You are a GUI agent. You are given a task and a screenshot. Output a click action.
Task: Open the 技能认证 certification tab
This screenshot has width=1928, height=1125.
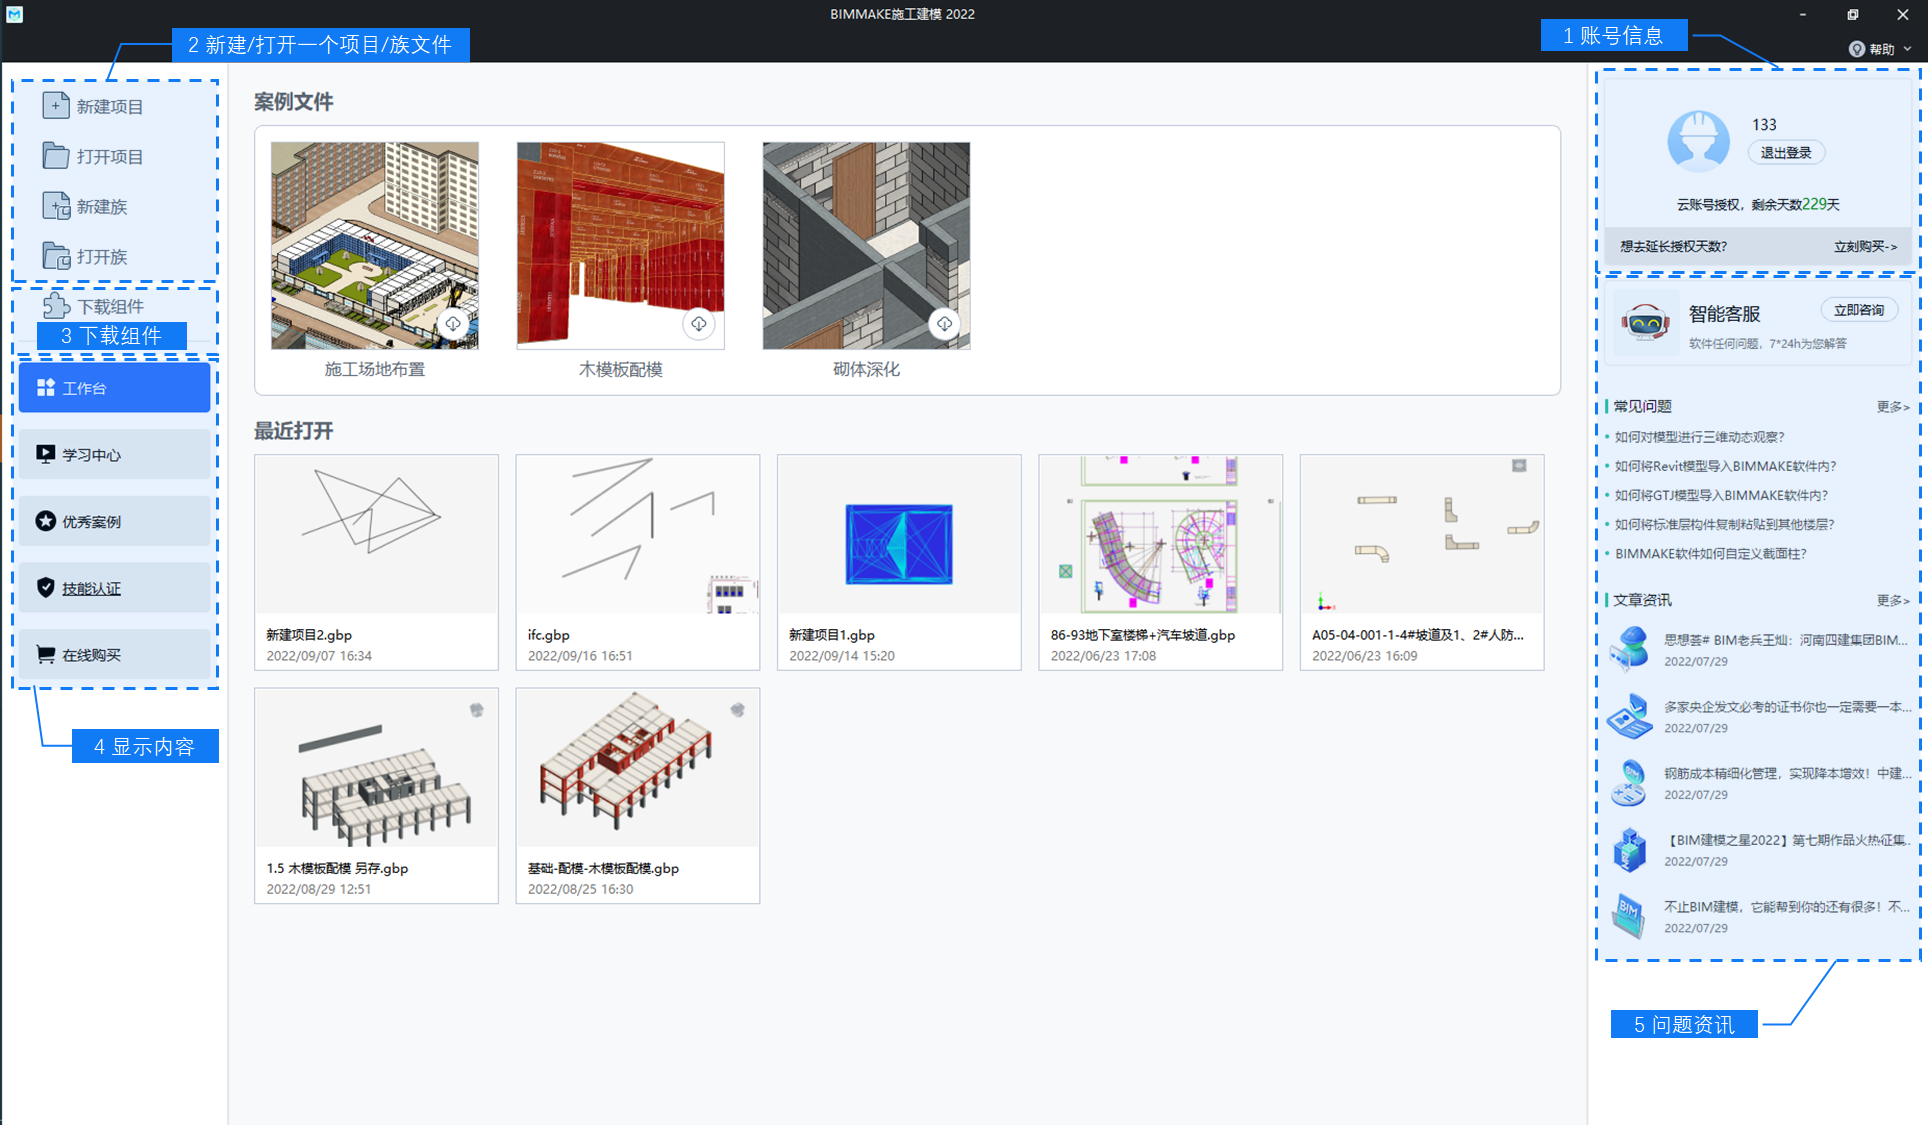click(114, 588)
